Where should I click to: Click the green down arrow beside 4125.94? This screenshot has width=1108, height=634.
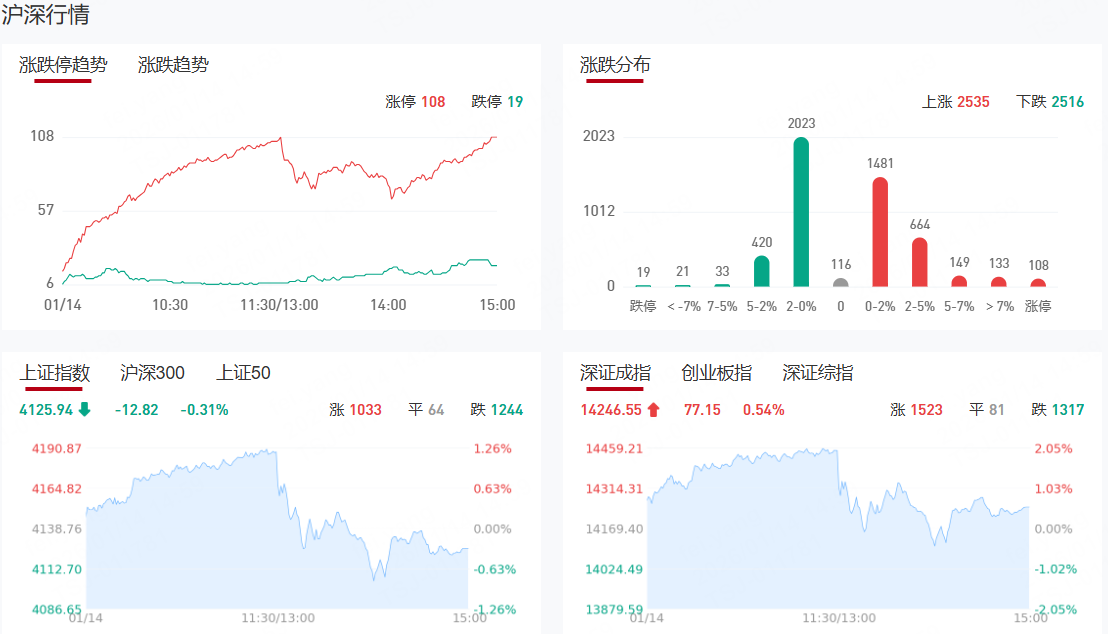click(84, 409)
